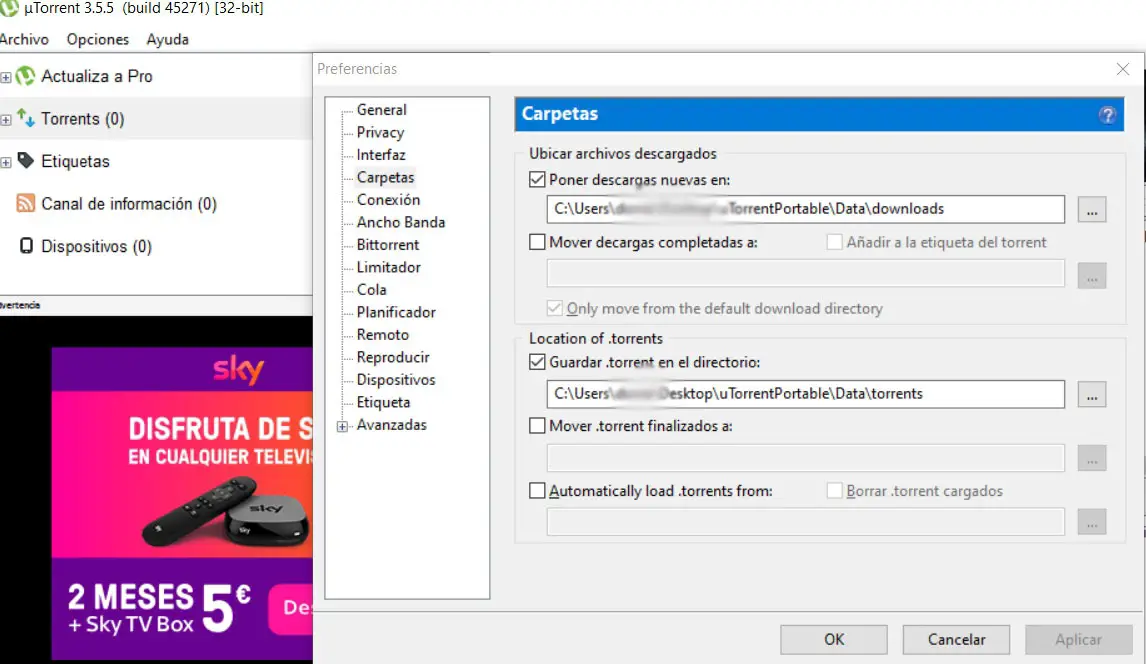This screenshot has height=664, width=1146.
Task: Select Conexión in preferences tree
Action: click(388, 199)
